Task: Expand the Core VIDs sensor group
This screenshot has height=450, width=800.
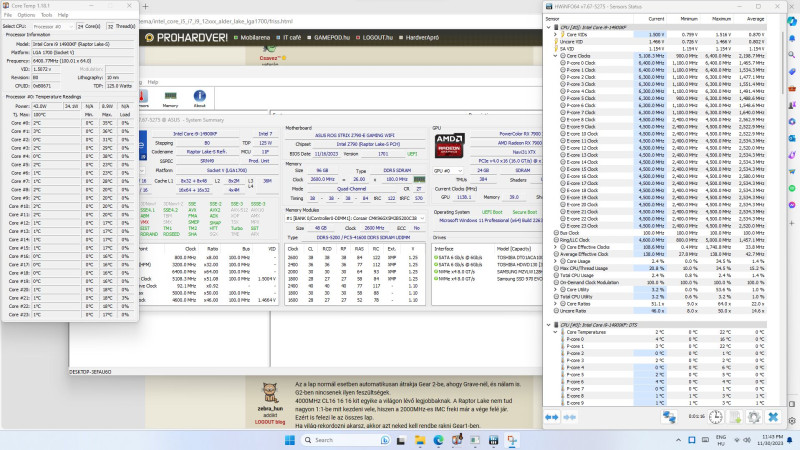Action: tap(556, 35)
